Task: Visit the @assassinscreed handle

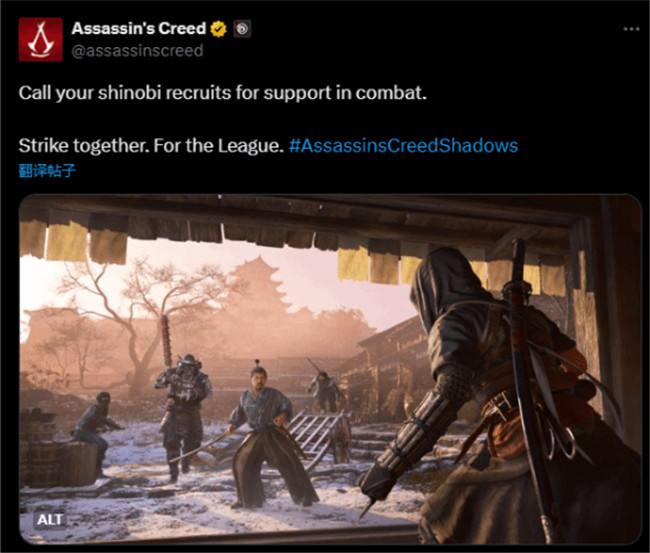Action: 137,51
